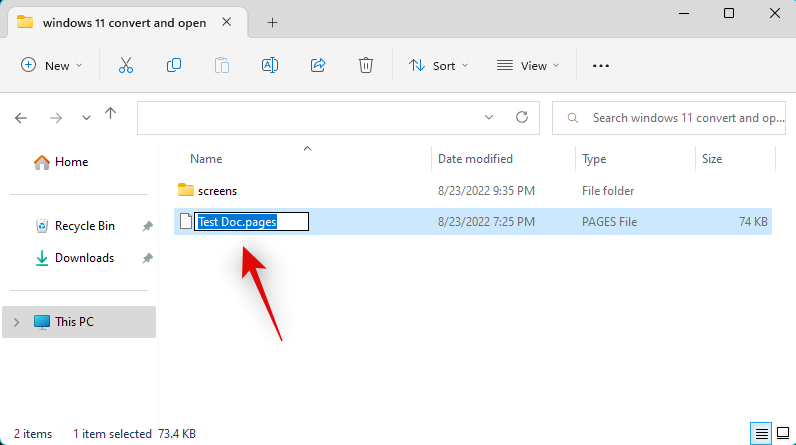796x445 pixels.
Task: Click the Refresh button beside address bar
Action: pyautogui.click(x=521, y=117)
